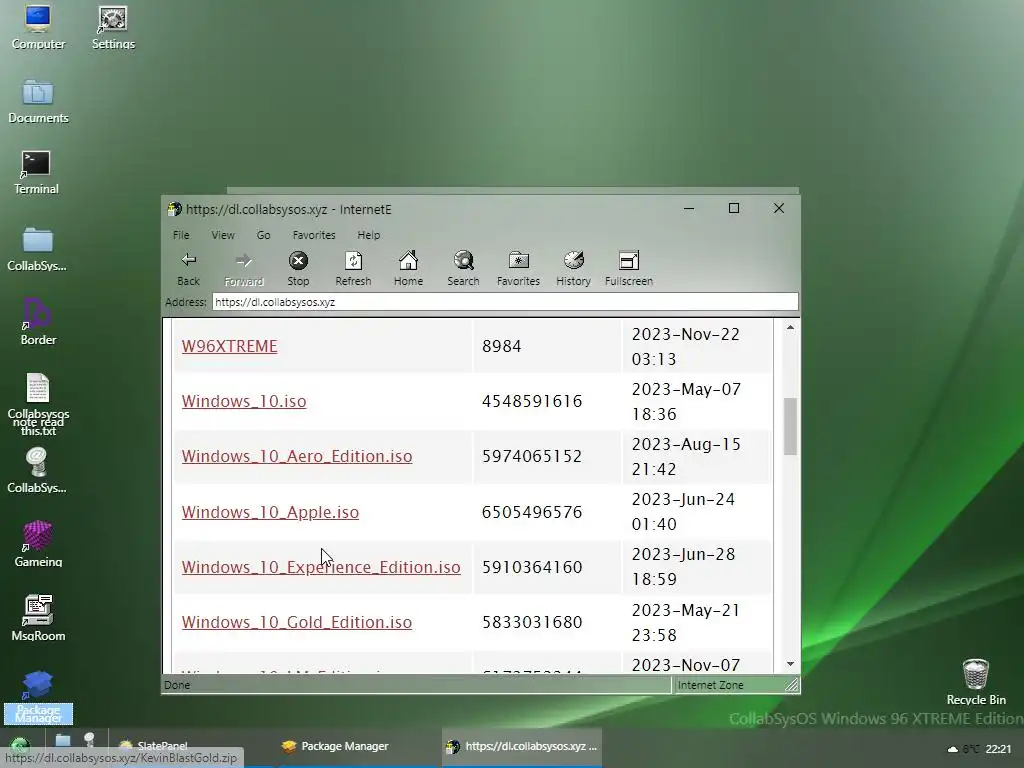Stop page loading with Stop button
Image resolution: width=1024 pixels, height=768 pixels.
(298, 268)
